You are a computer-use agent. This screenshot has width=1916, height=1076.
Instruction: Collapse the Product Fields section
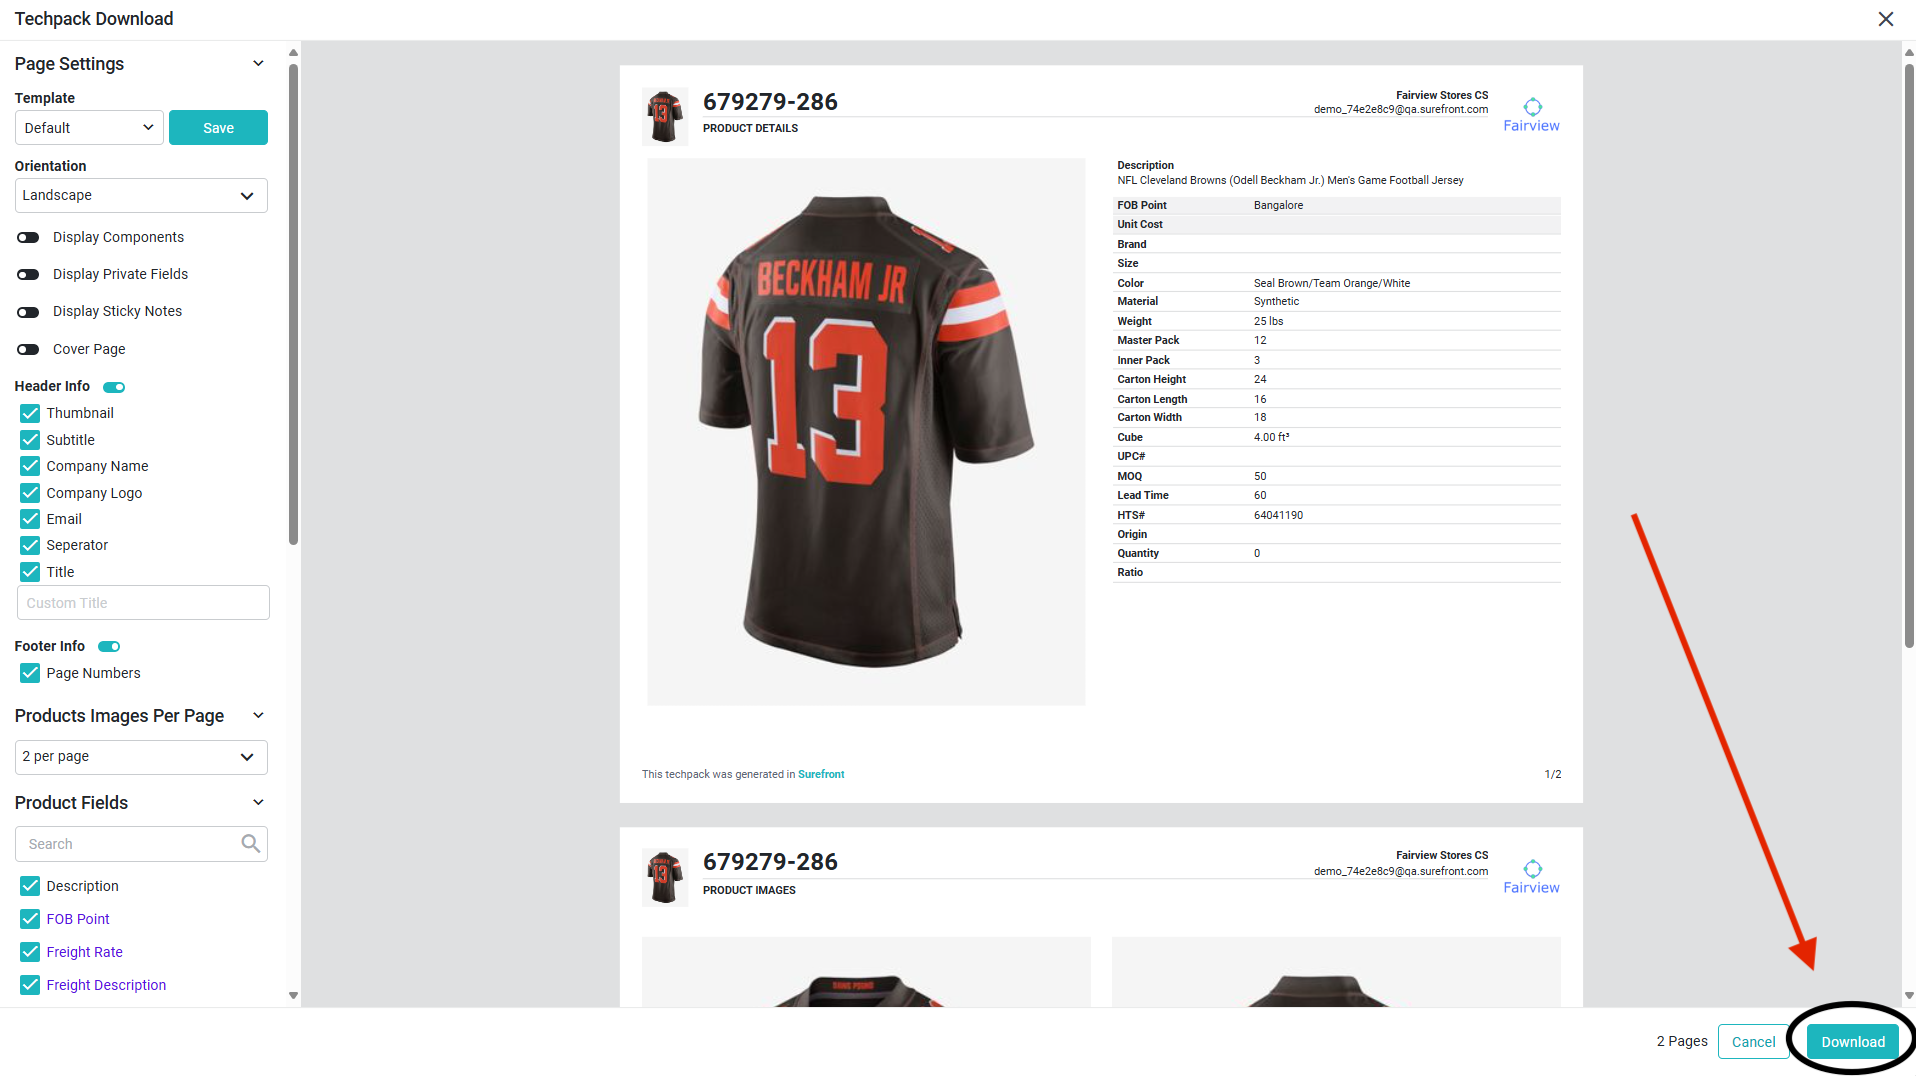[x=258, y=803]
